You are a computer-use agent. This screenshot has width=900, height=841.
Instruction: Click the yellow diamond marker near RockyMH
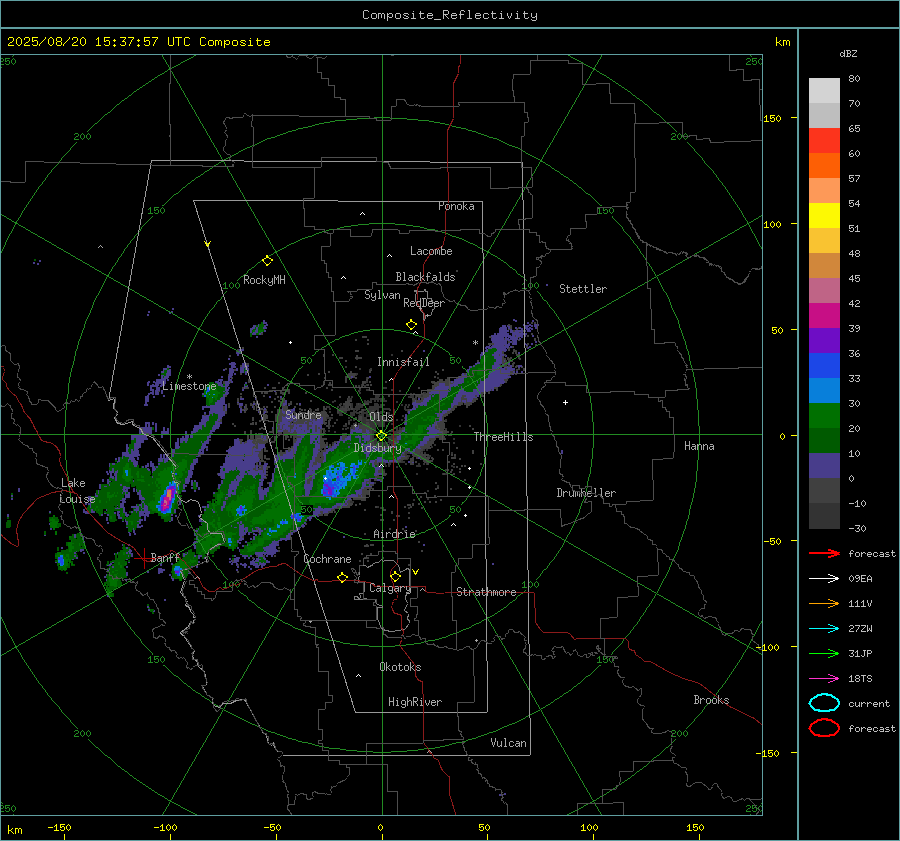coord(267,261)
